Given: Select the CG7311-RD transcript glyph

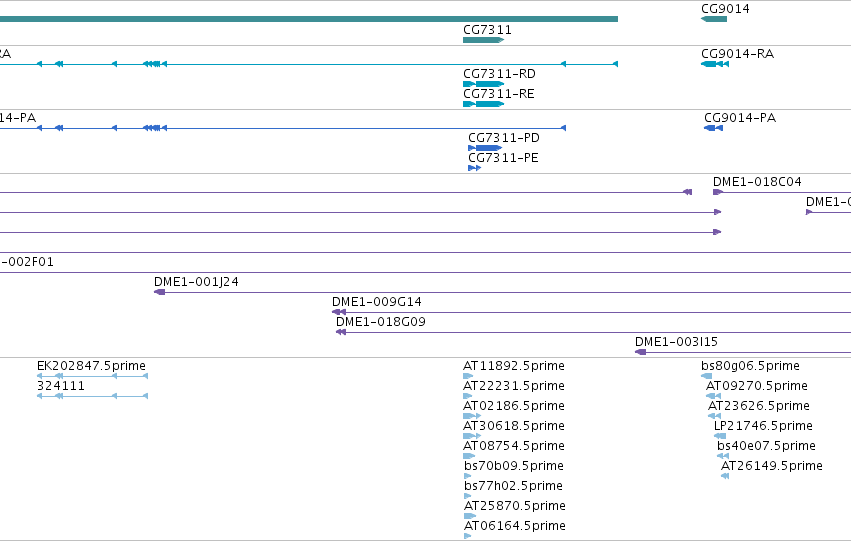Looking at the screenshot, I should pyautogui.click(x=484, y=84).
